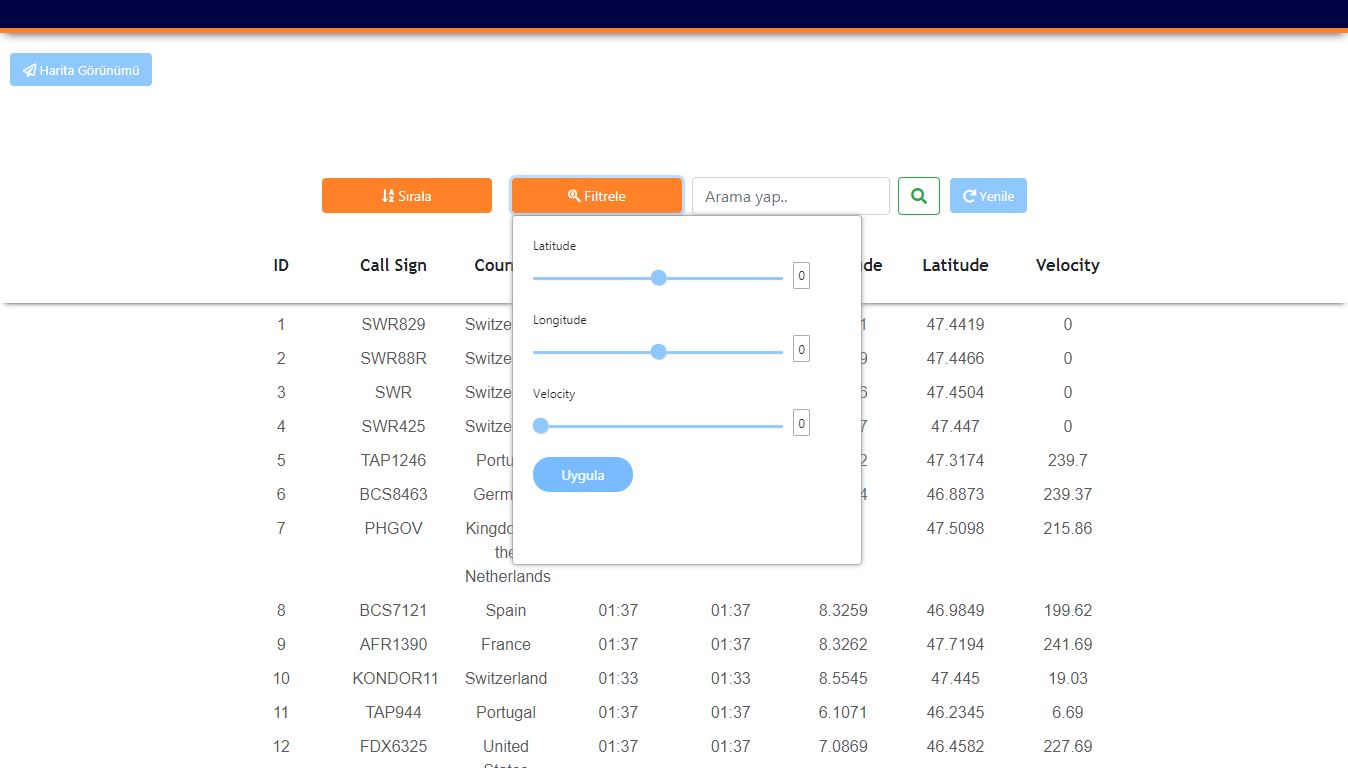Select call sign TAP1246
The width and height of the screenshot is (1348, 768).
[393, 460]
